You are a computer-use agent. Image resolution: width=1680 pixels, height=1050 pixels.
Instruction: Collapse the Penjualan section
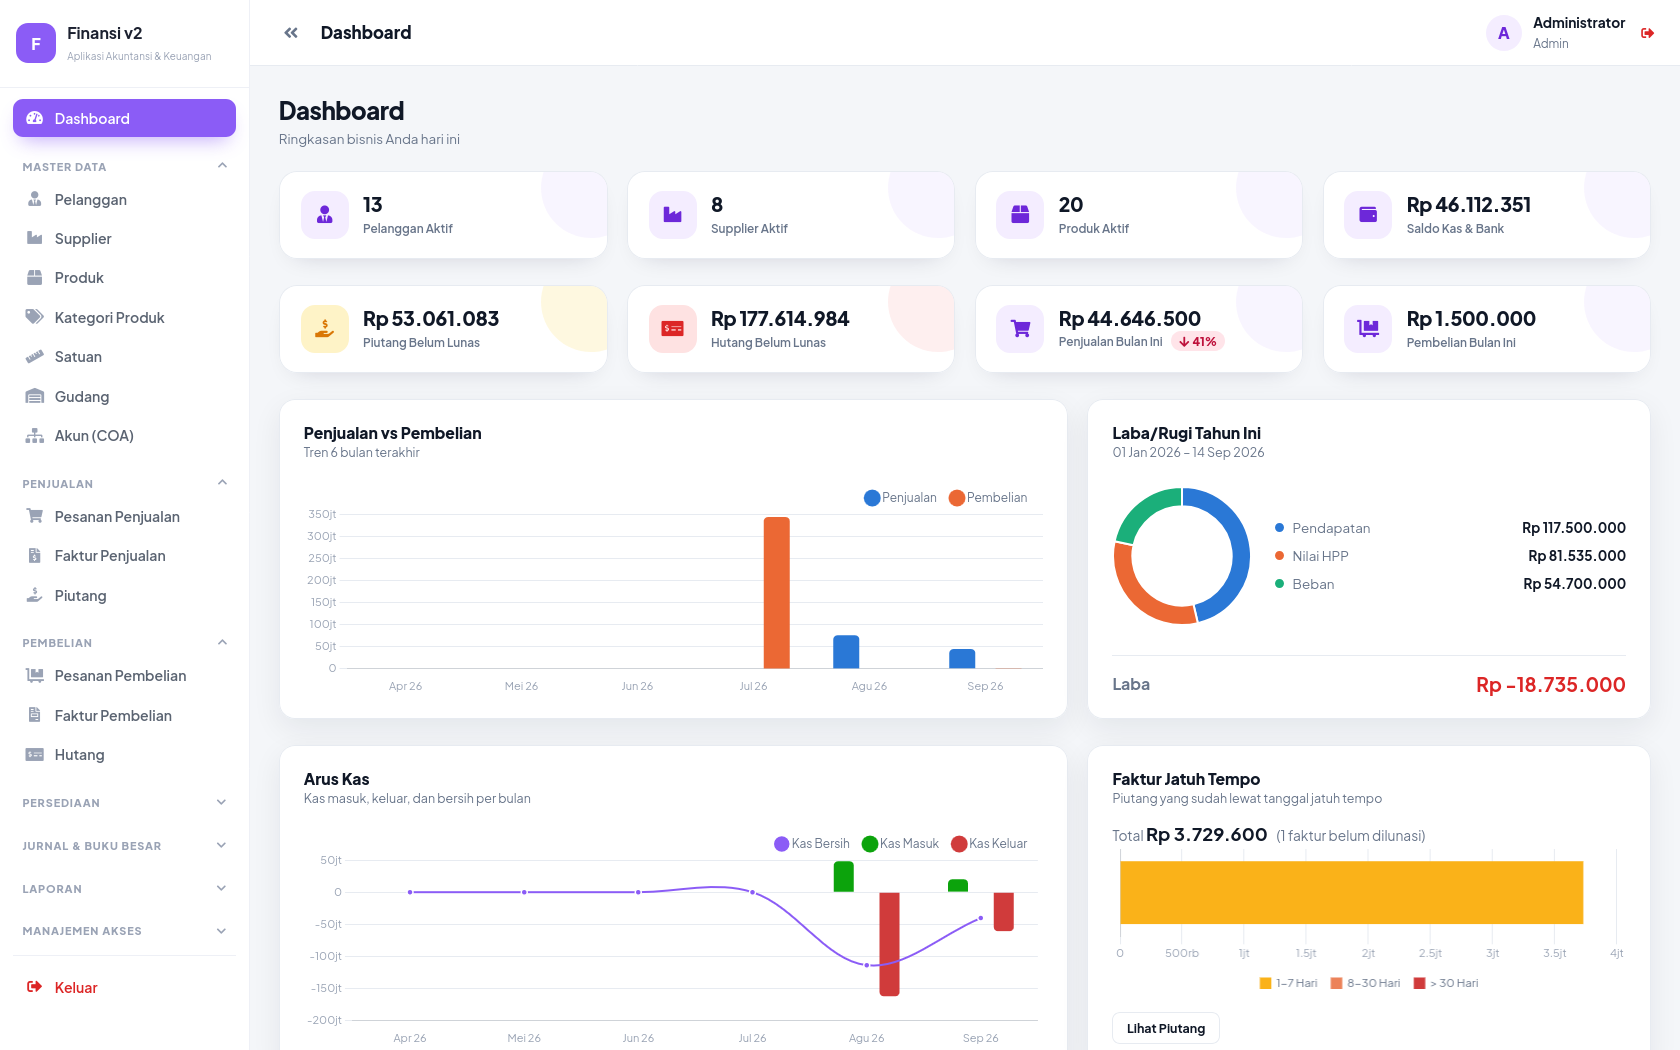(124, 483)
